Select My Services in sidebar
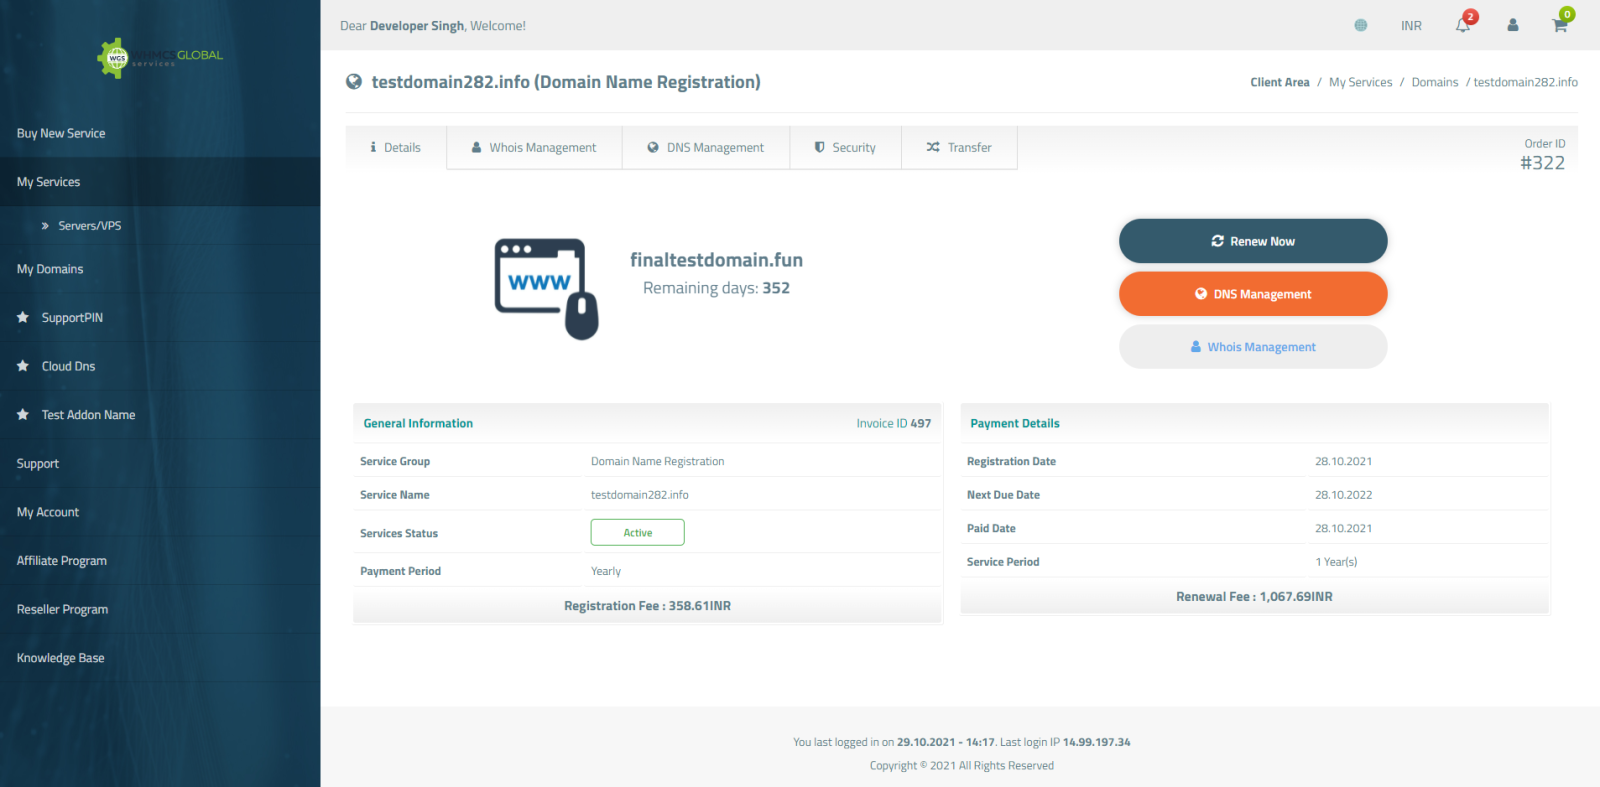The image size is (1600, 787). coord(160,182)
